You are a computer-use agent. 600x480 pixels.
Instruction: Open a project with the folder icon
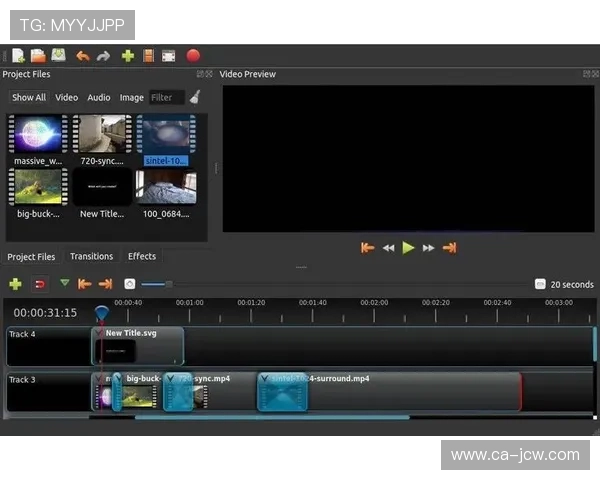38,56
